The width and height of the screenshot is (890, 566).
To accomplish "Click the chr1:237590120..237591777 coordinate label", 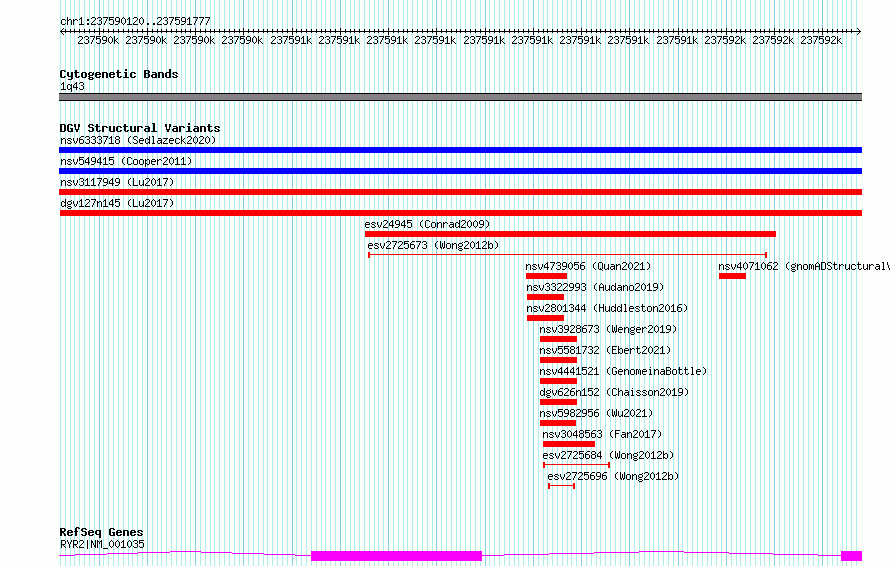I will coord(135,21).
